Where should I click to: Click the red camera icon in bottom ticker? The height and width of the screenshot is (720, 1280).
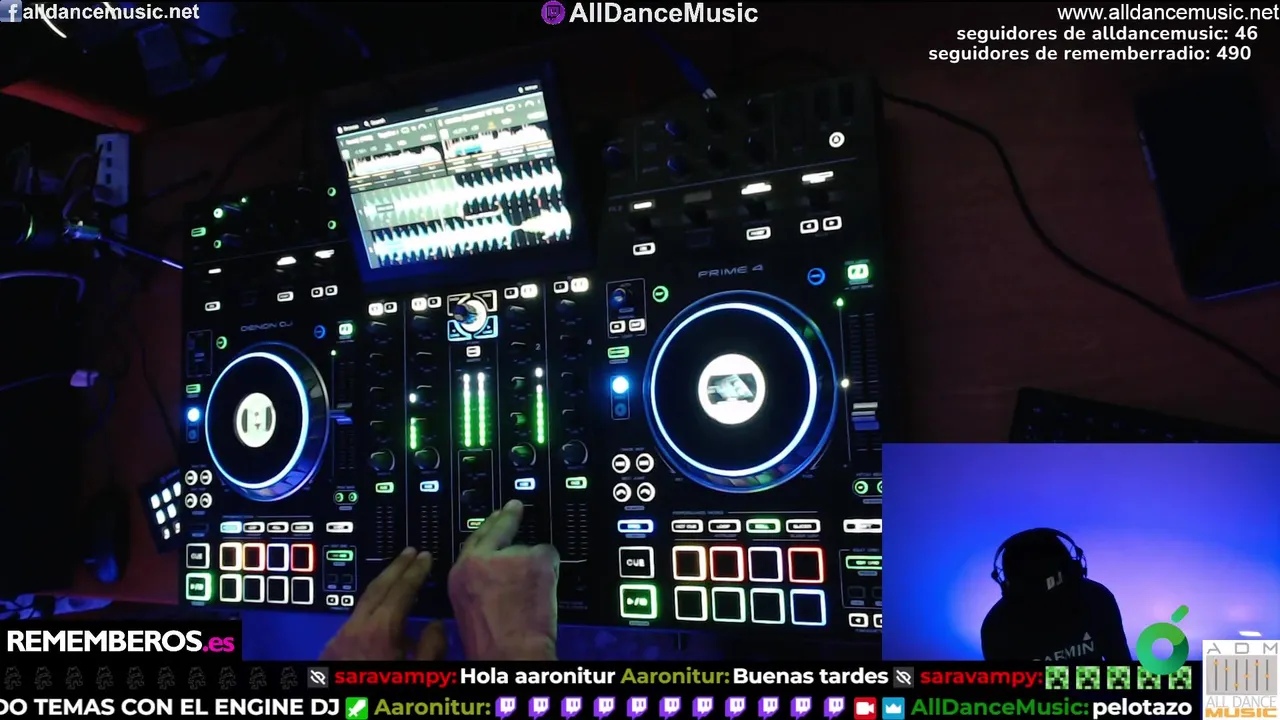tap(865, 707)
